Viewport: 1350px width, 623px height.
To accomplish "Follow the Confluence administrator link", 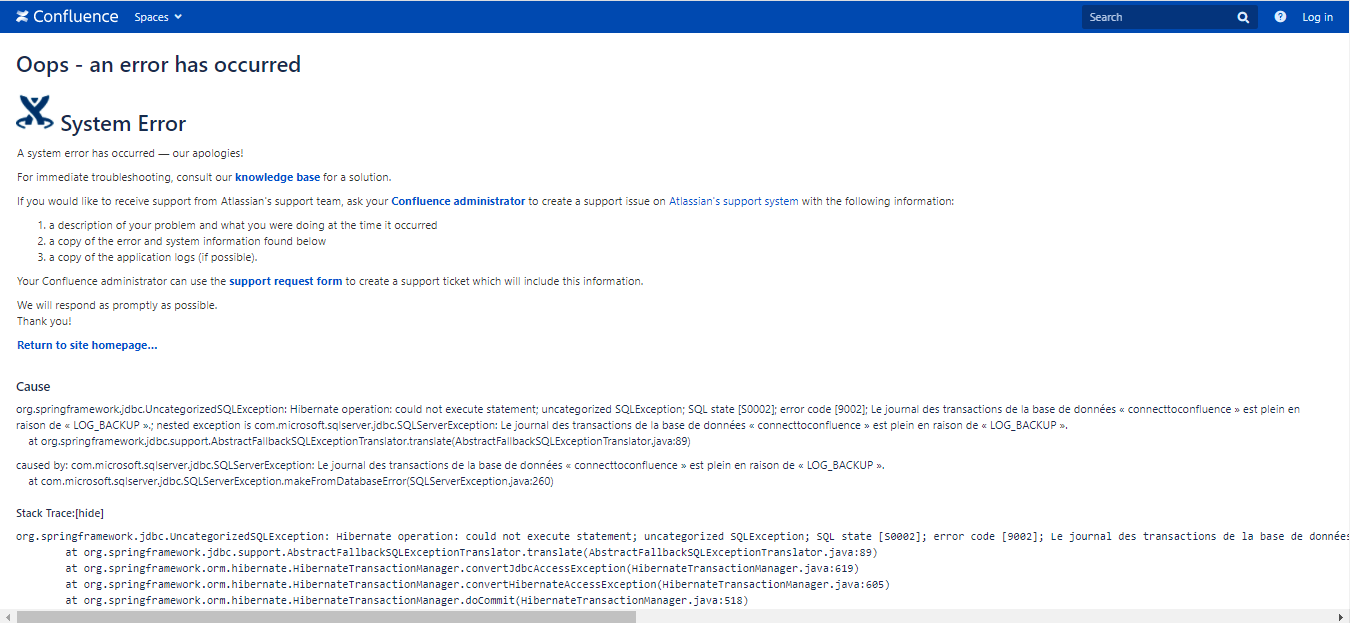I will 458,201.
